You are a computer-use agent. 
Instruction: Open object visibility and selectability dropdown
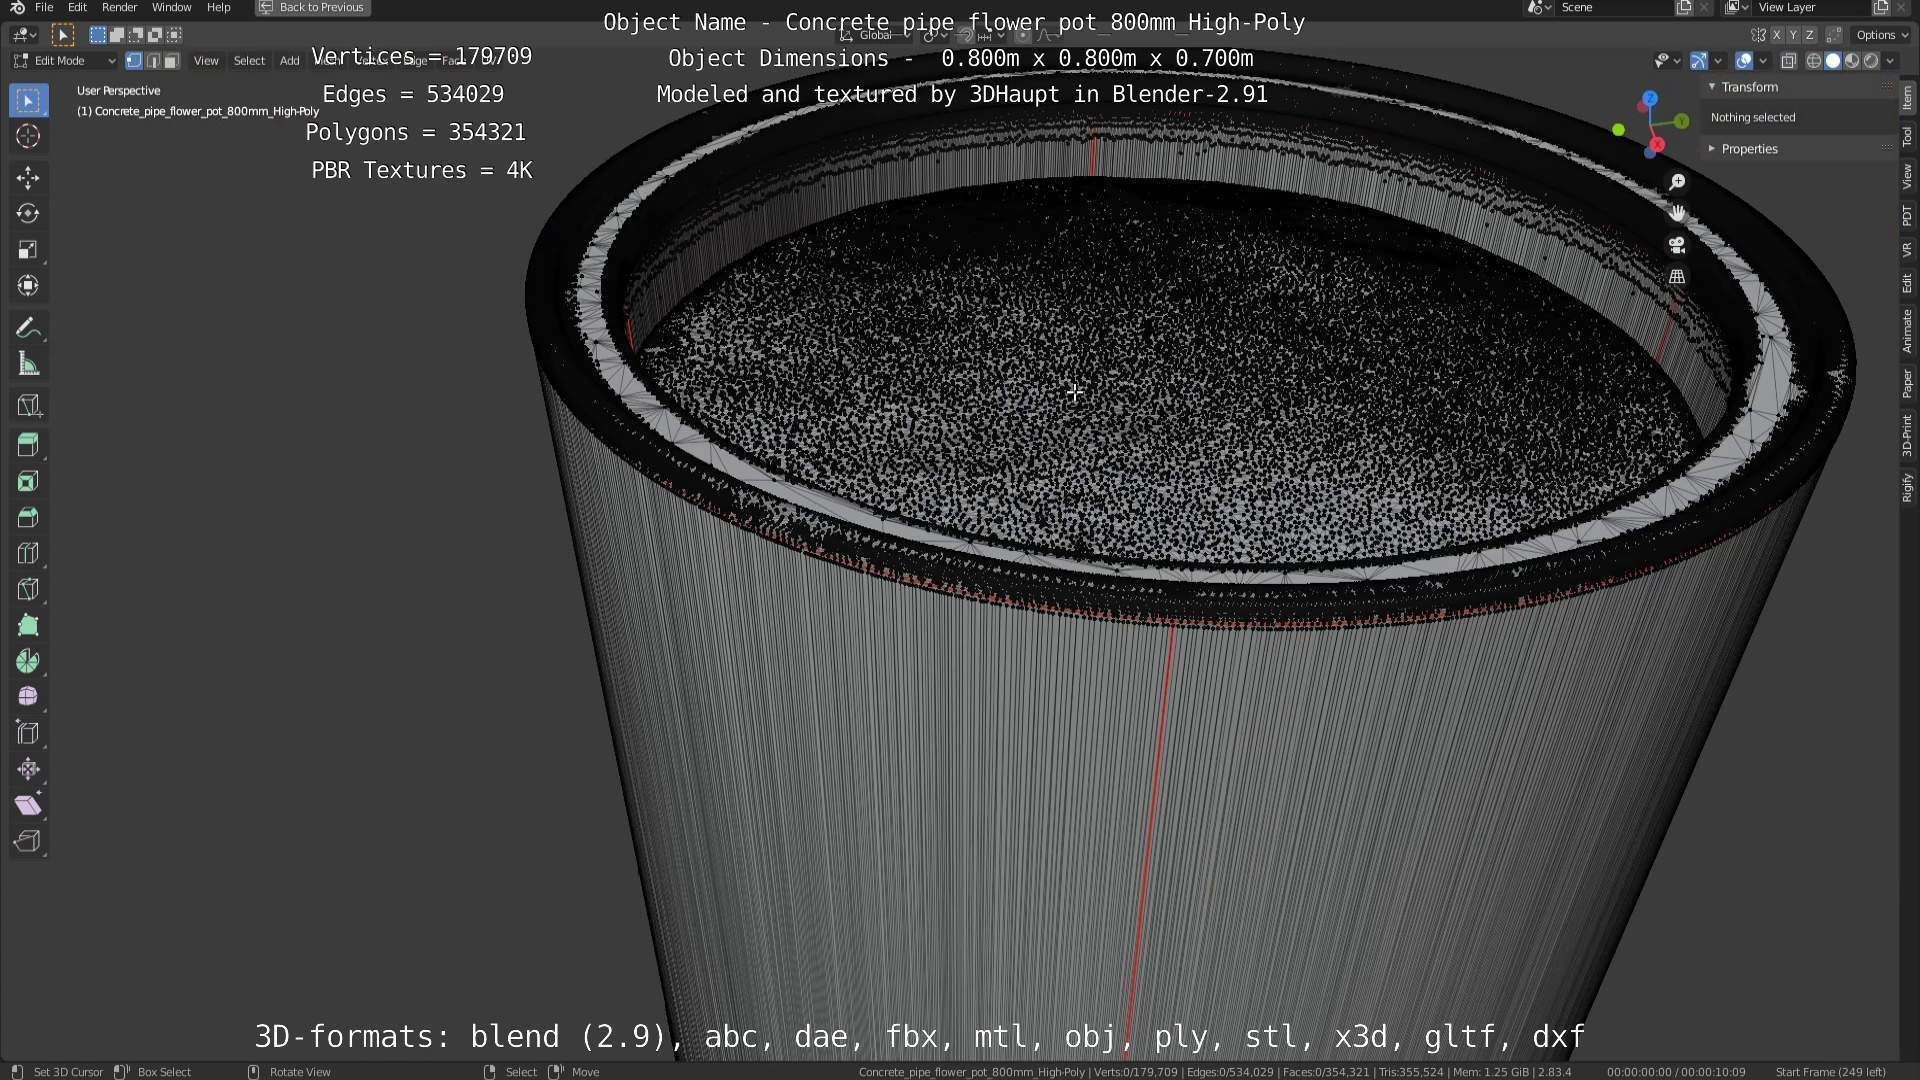[x=1667, y=61]
